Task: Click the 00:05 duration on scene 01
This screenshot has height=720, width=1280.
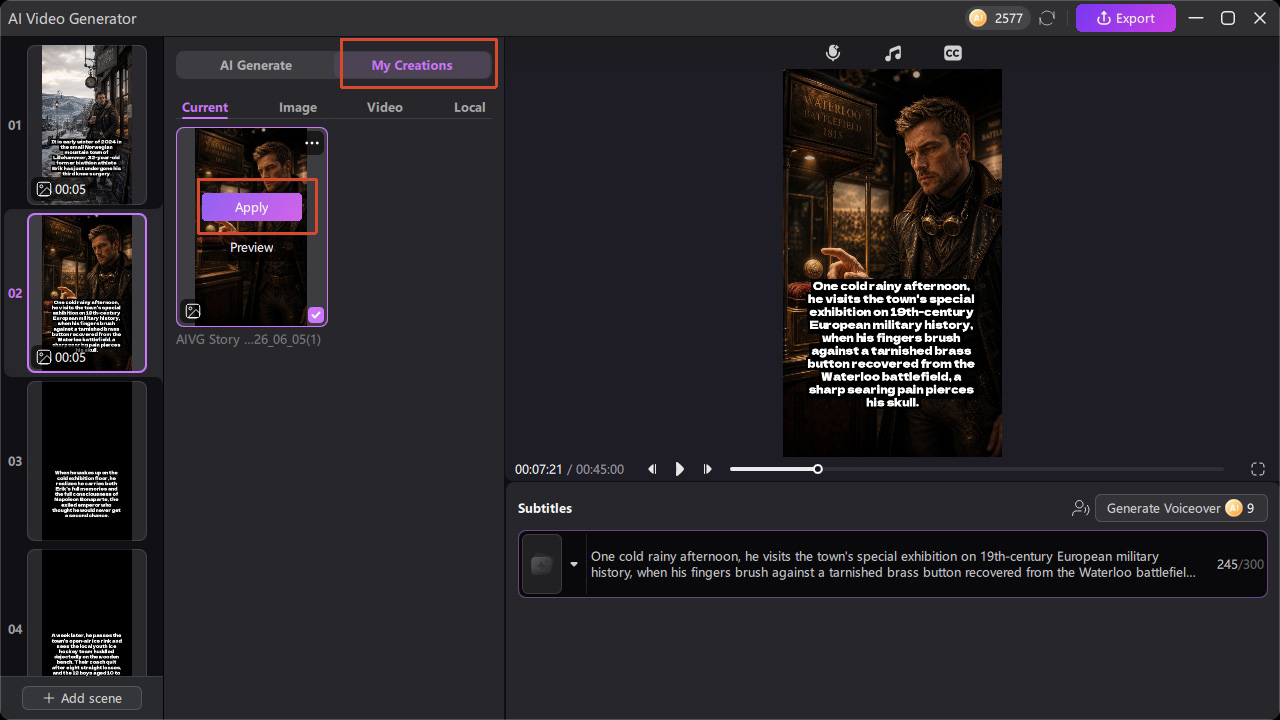Action: pos(70,189)
